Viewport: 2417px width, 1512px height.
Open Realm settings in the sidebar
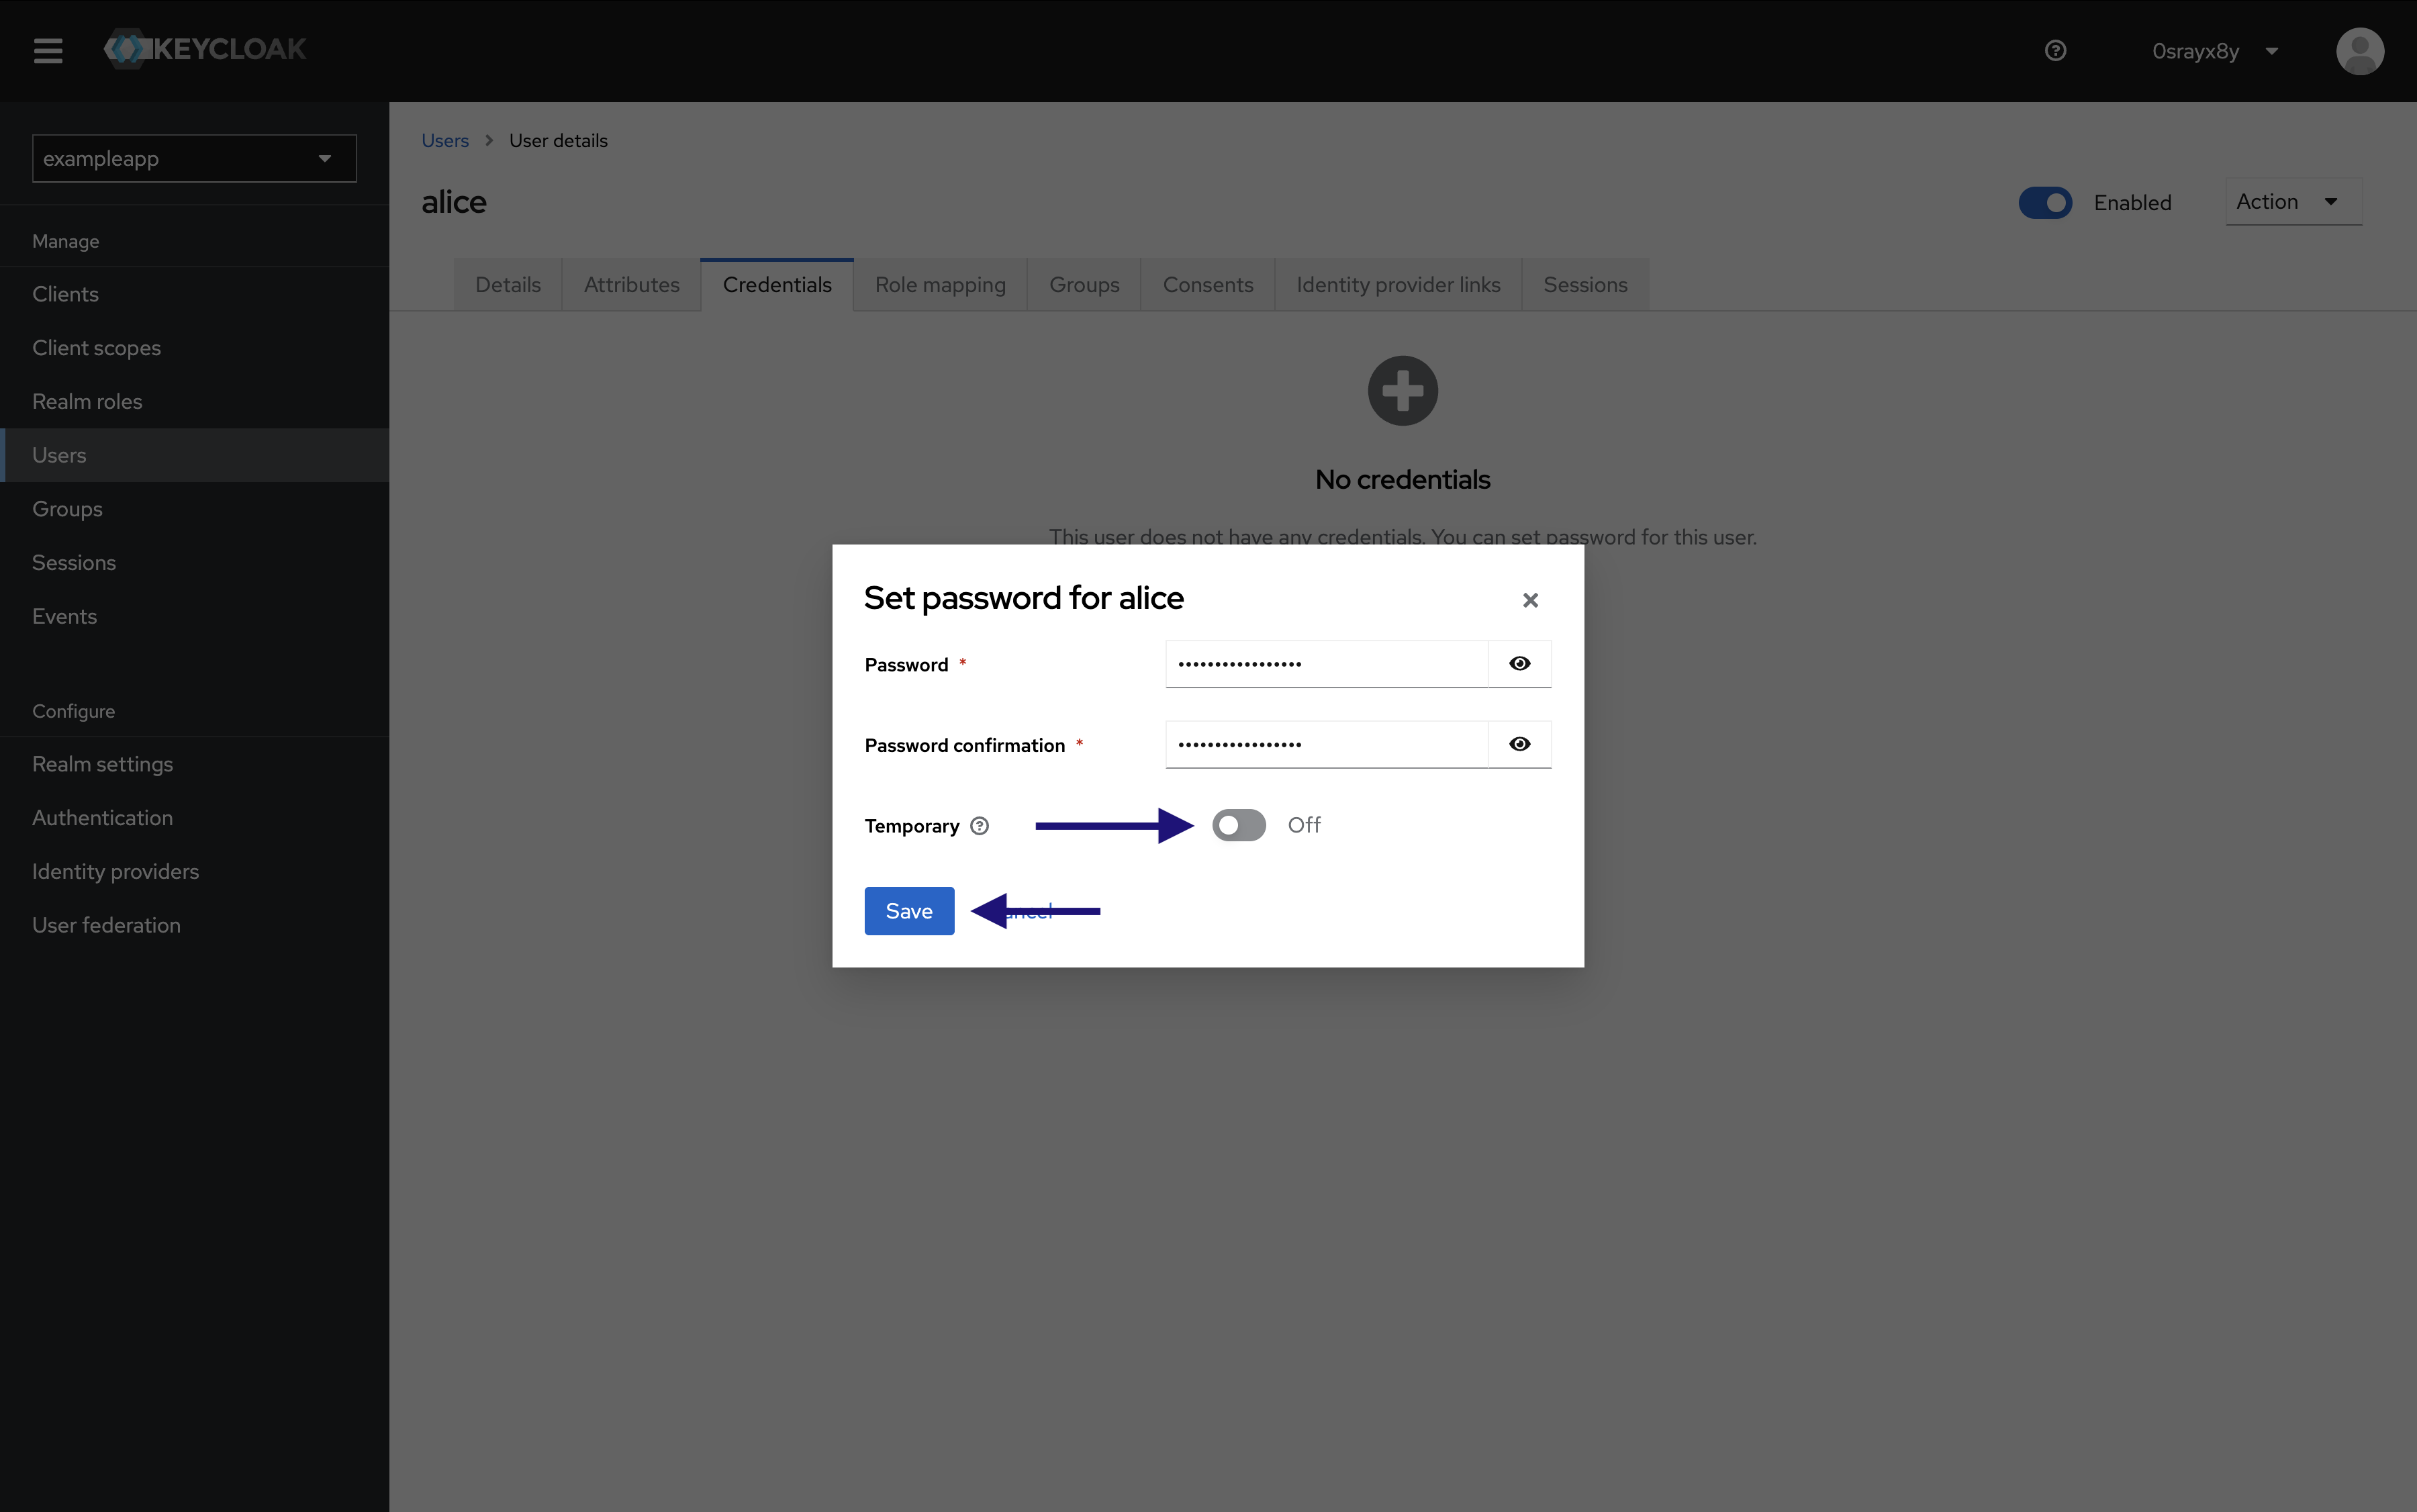click(194, 764)
